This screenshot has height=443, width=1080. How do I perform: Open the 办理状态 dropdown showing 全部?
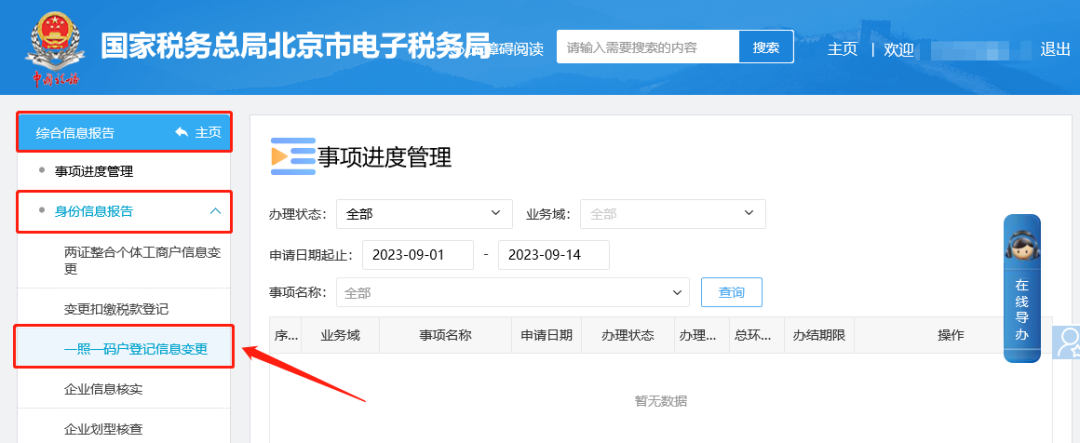(x=424, y=214)
